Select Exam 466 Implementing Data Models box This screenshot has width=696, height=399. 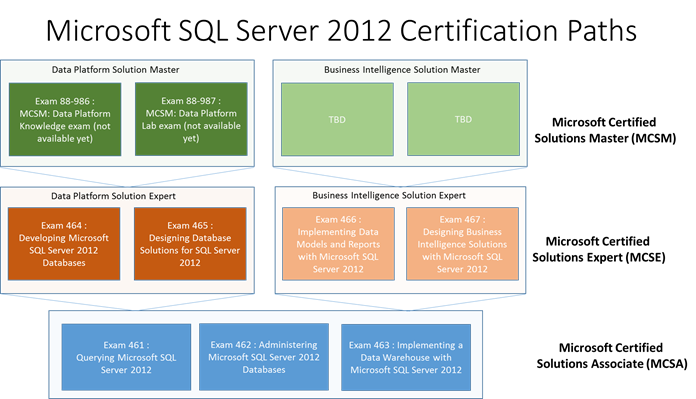pos(338,244)
